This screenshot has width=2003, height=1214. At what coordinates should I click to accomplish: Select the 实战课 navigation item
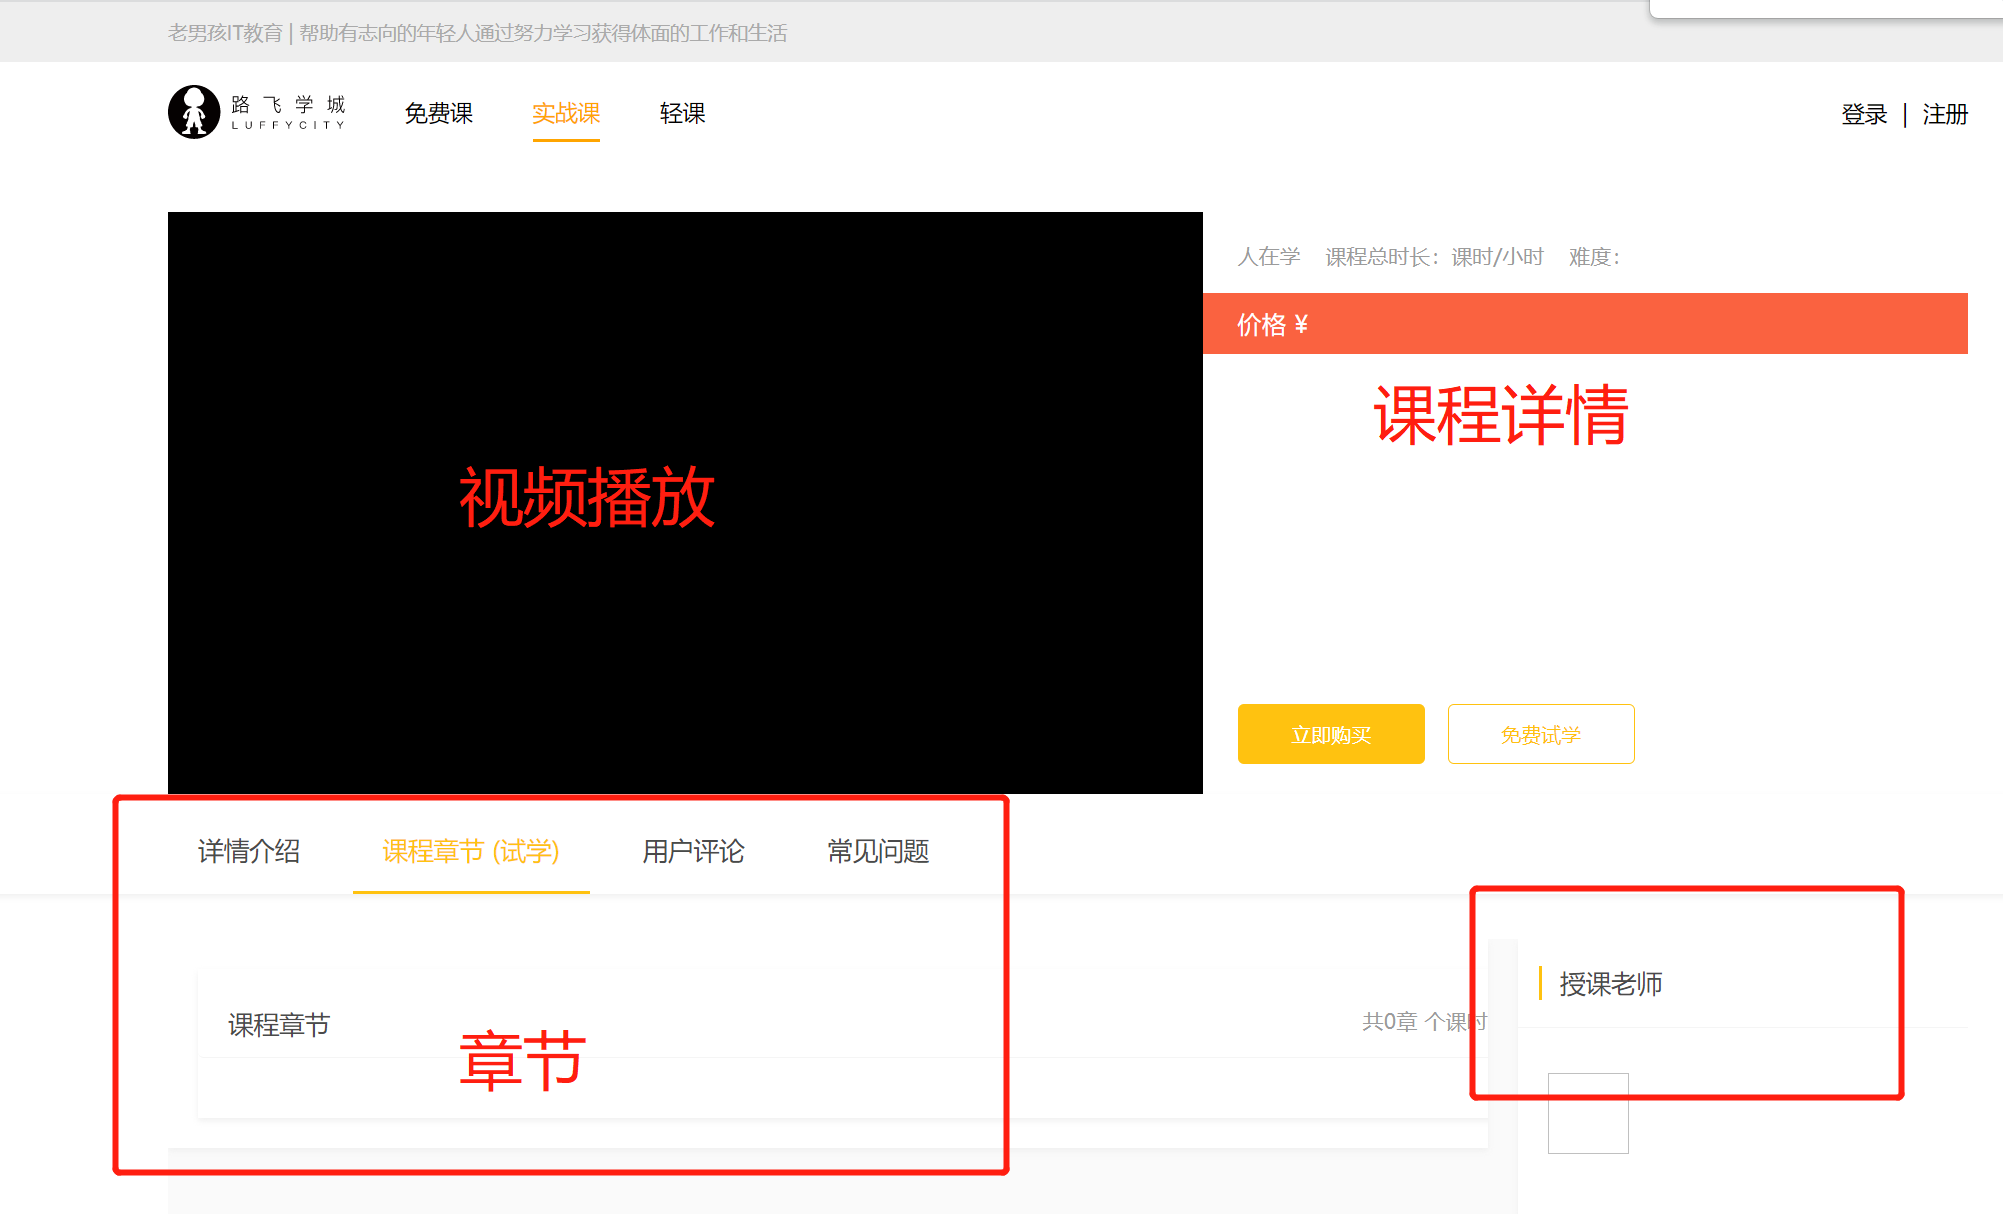pos(566,114)
